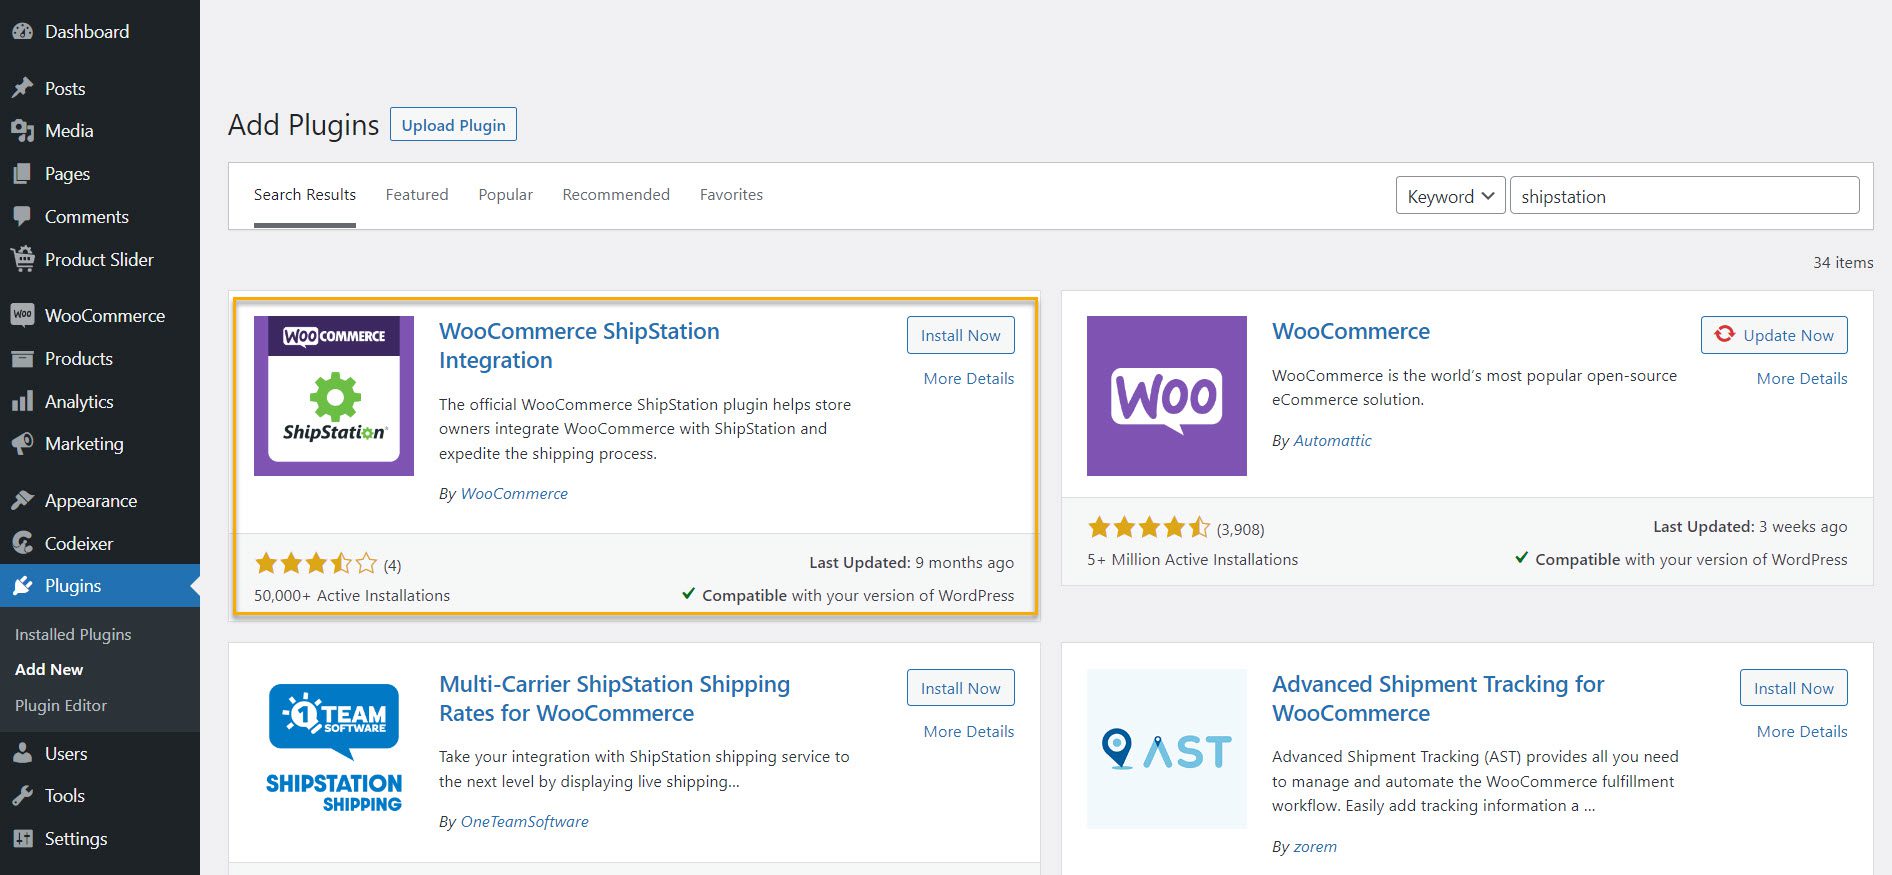Click the Codeixer icon in sidebar
The image size is (1892, 875).
pos(22,544)
